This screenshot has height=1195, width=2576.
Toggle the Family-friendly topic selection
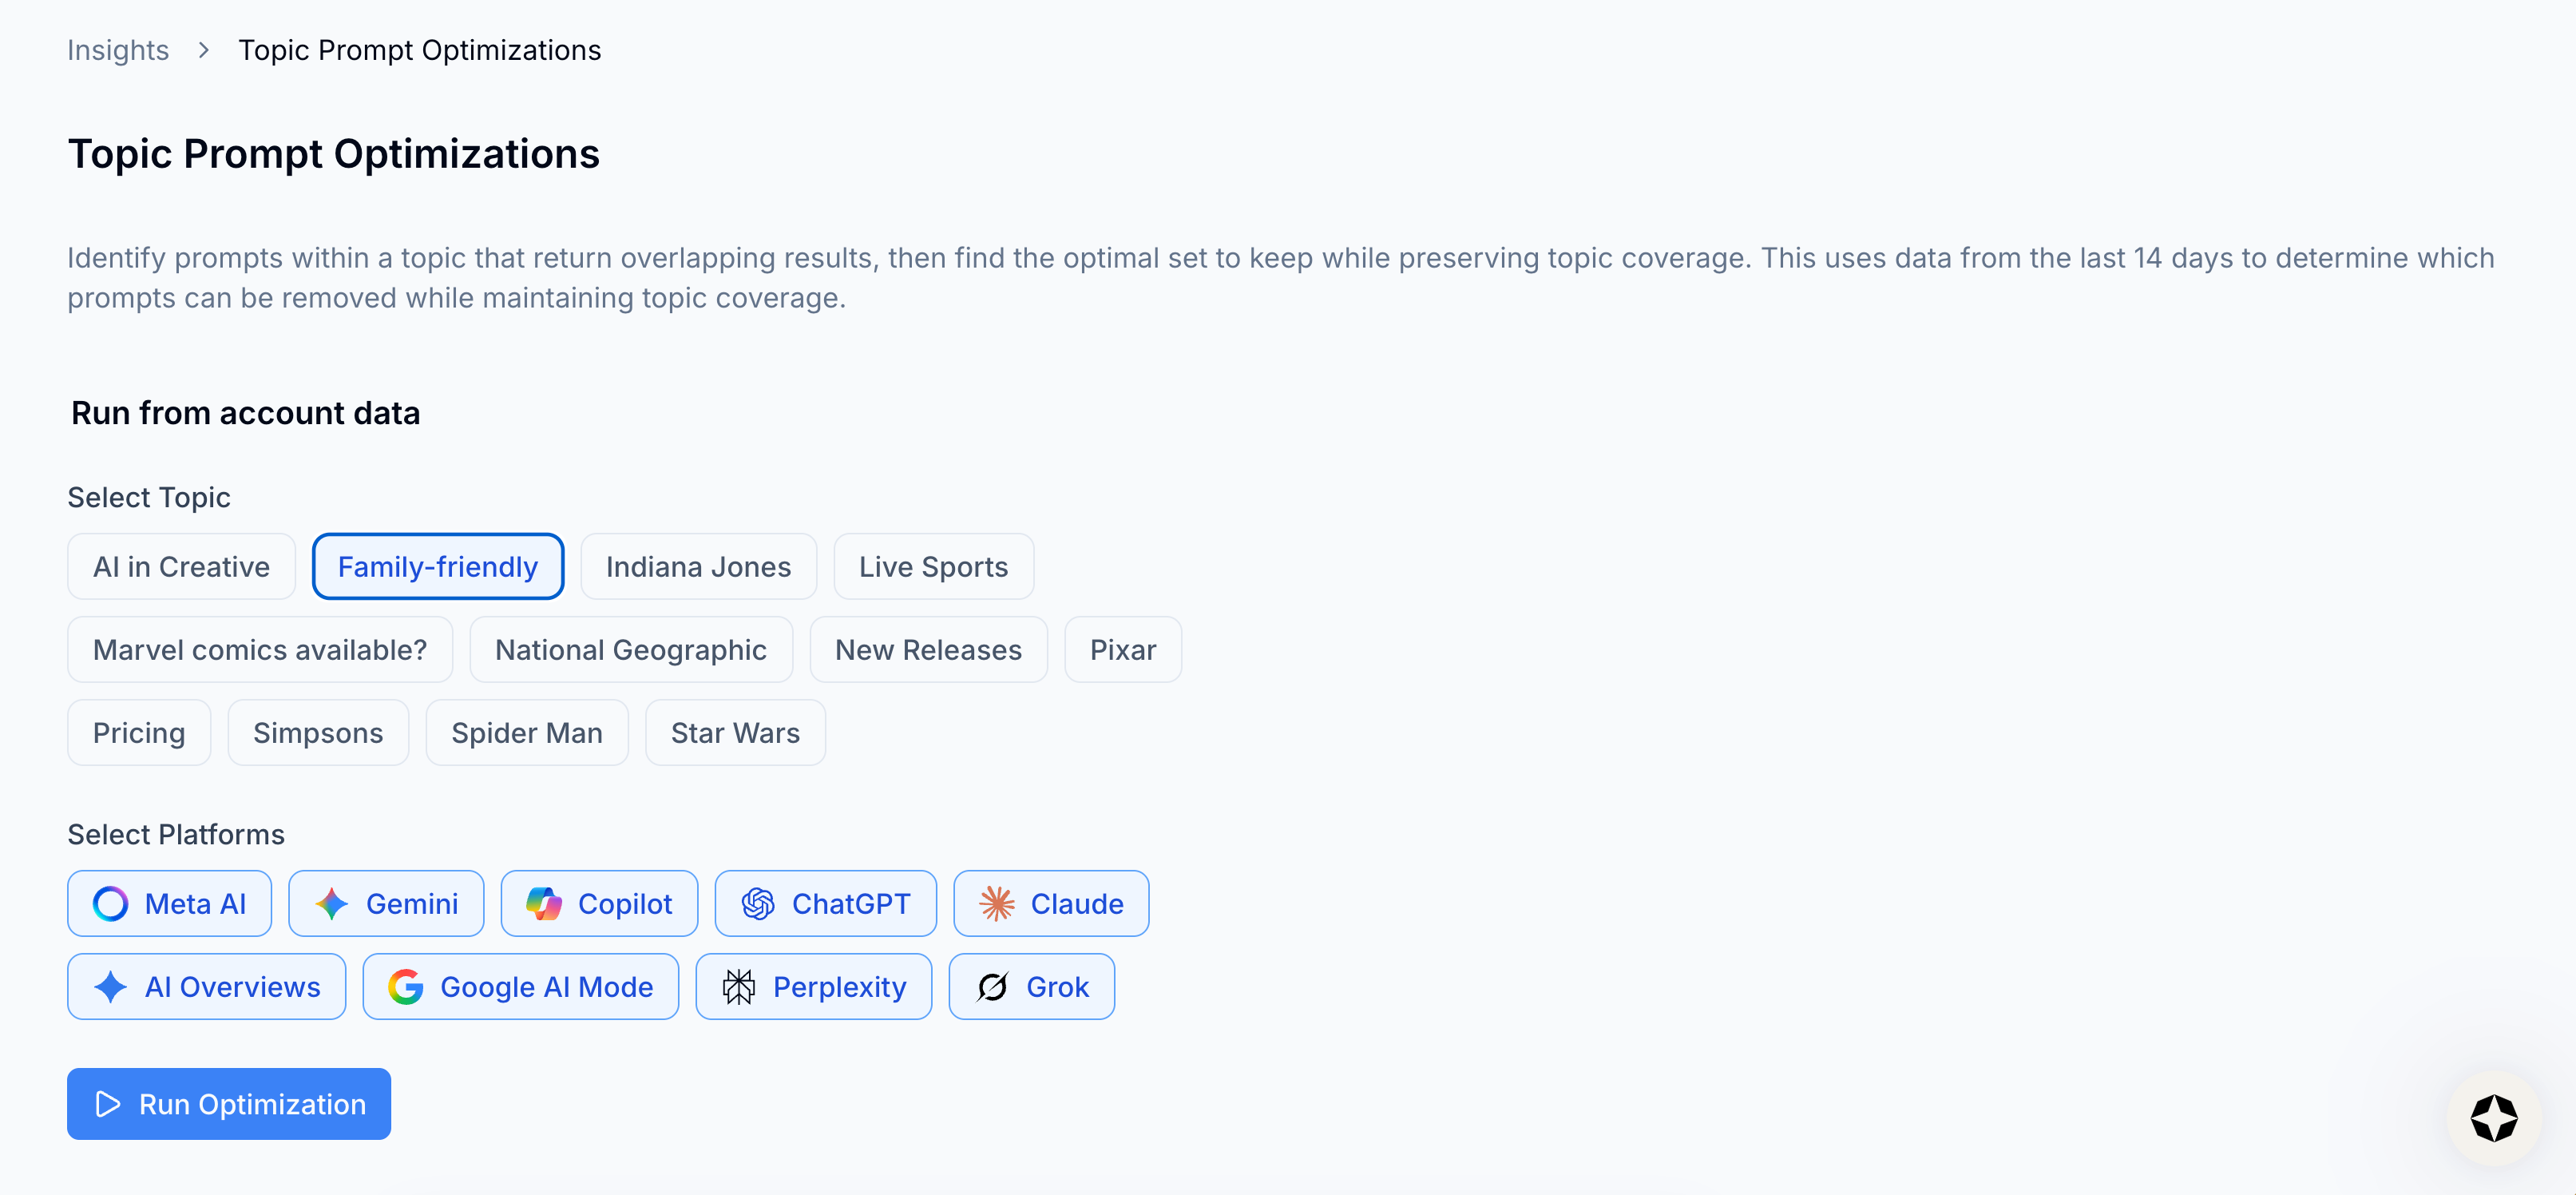pyautogui.click(x=438, y=567)
